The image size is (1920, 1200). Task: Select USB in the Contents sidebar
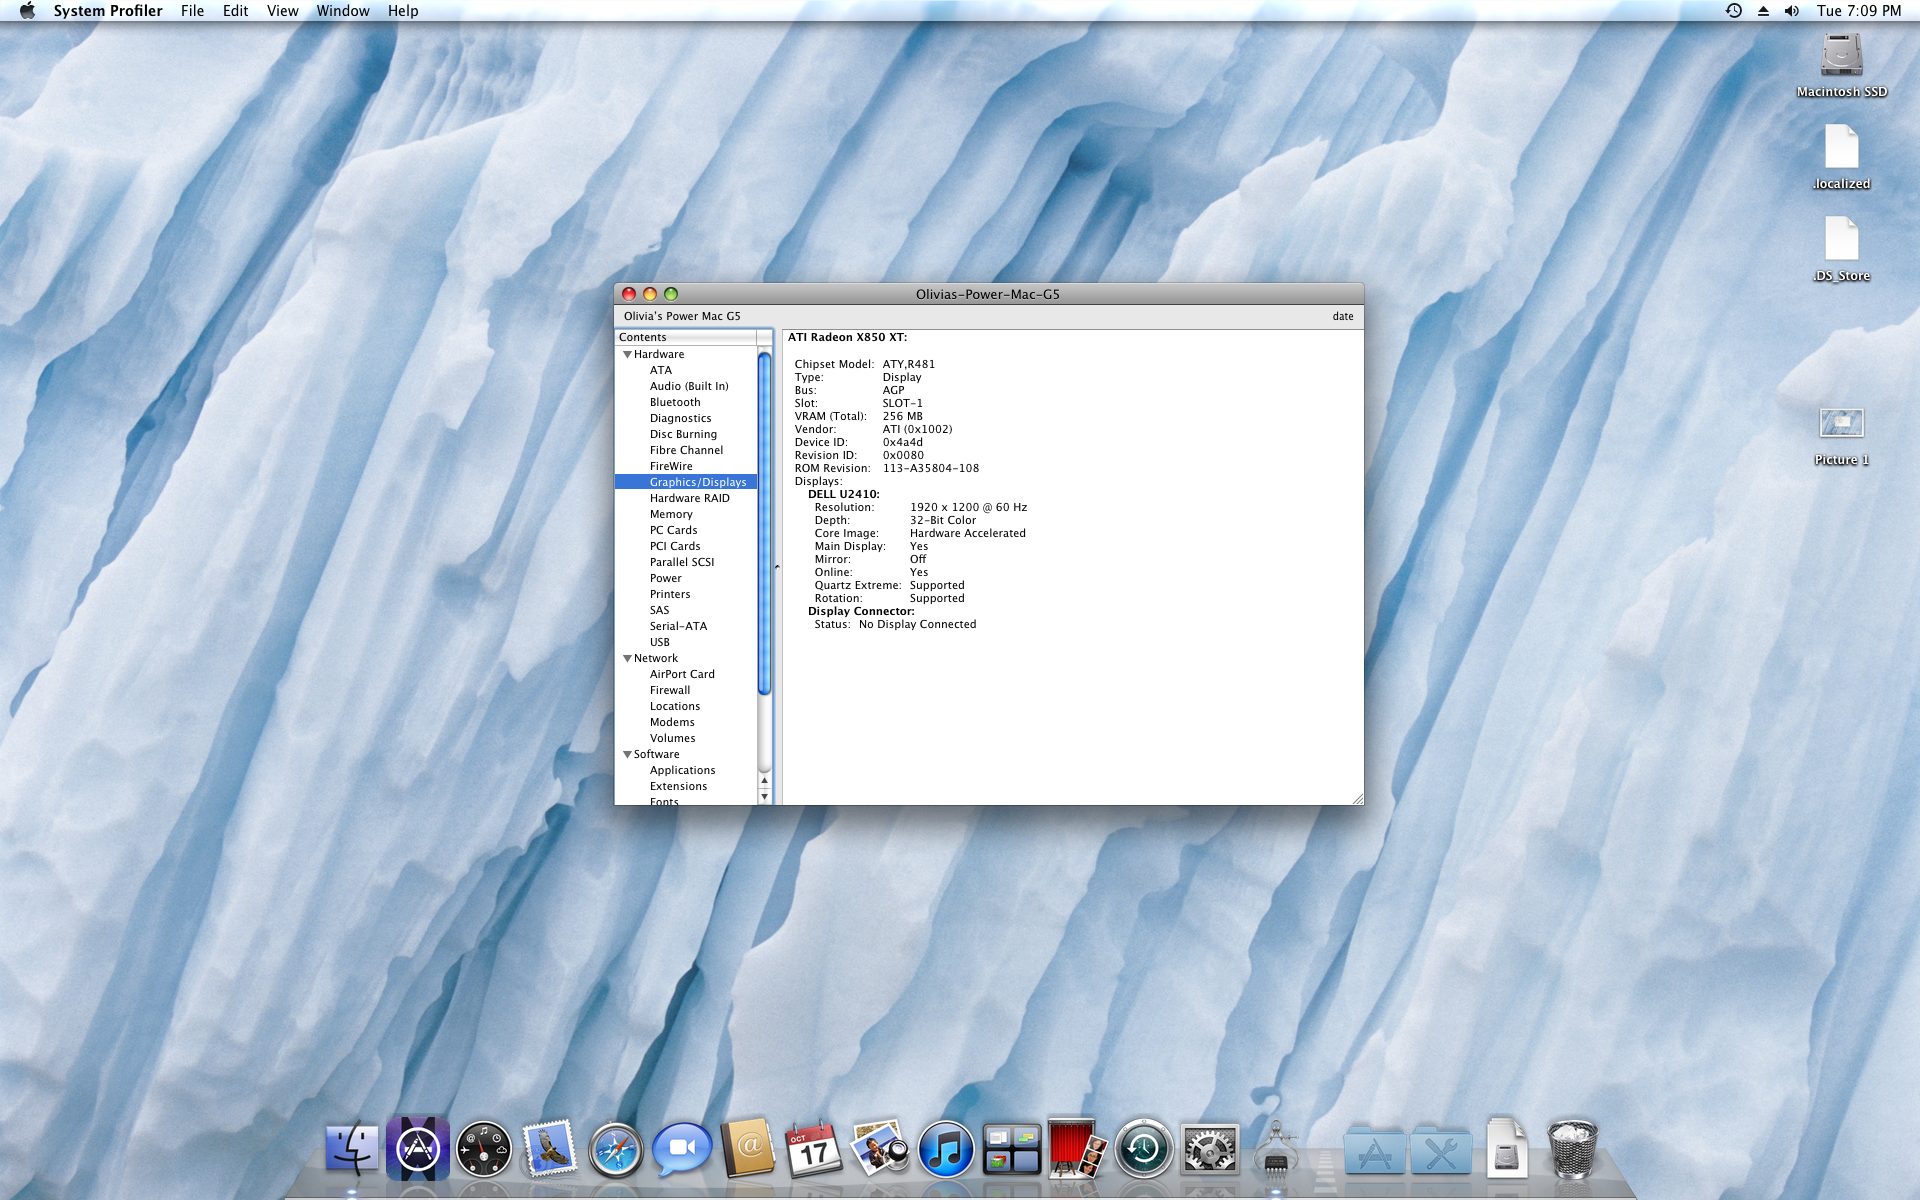click(x=660, y=642)
